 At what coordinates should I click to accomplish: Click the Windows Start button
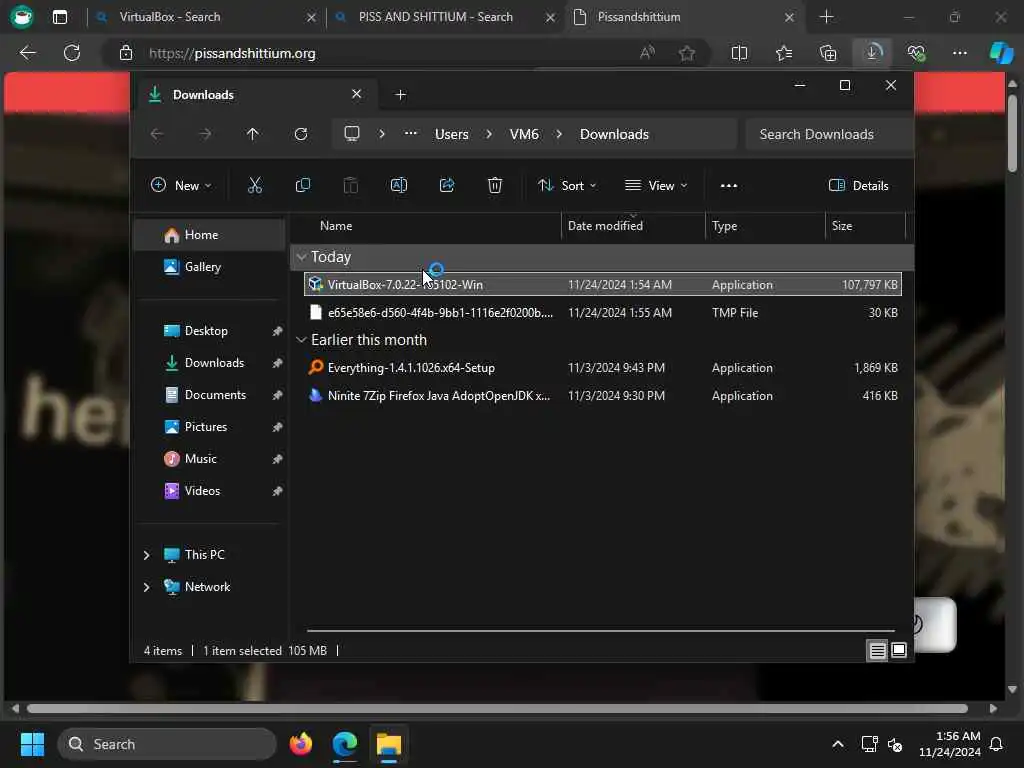(32, 744)
